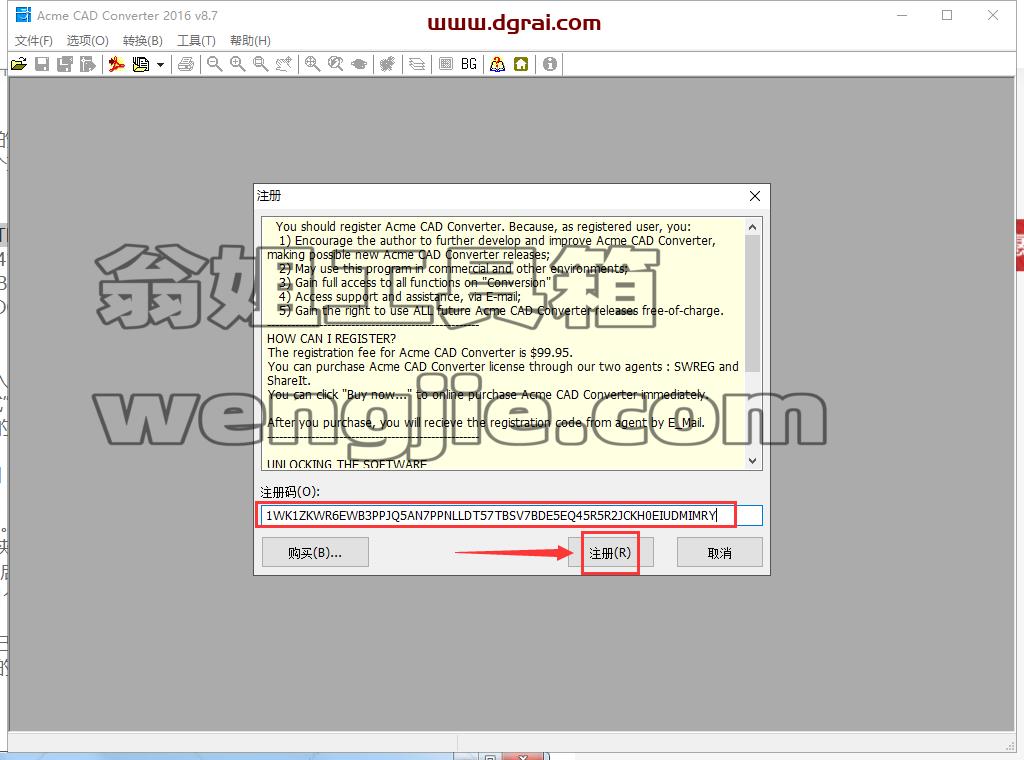The width and height of the screenshot is (1024, 760).
Task: Click the Save floppy disk icon
Action: point(42,64)
